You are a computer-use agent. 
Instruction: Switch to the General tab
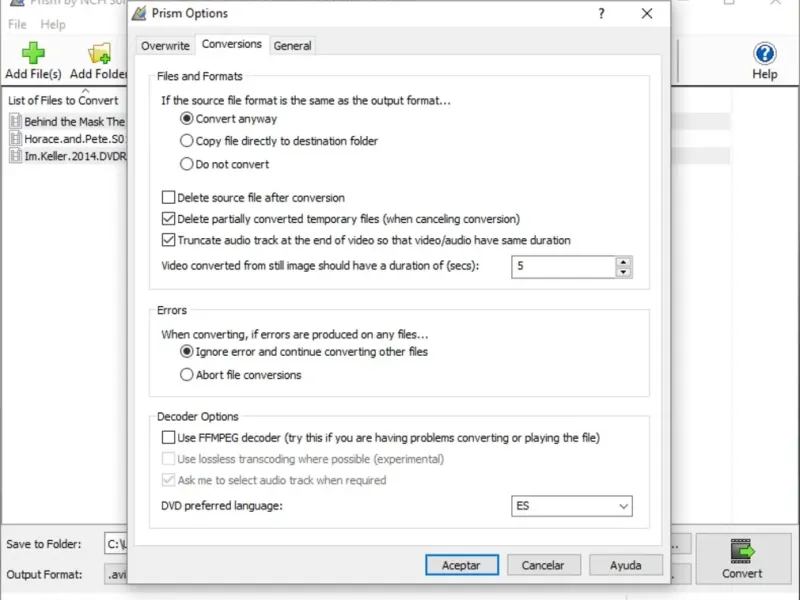[292, 46]
